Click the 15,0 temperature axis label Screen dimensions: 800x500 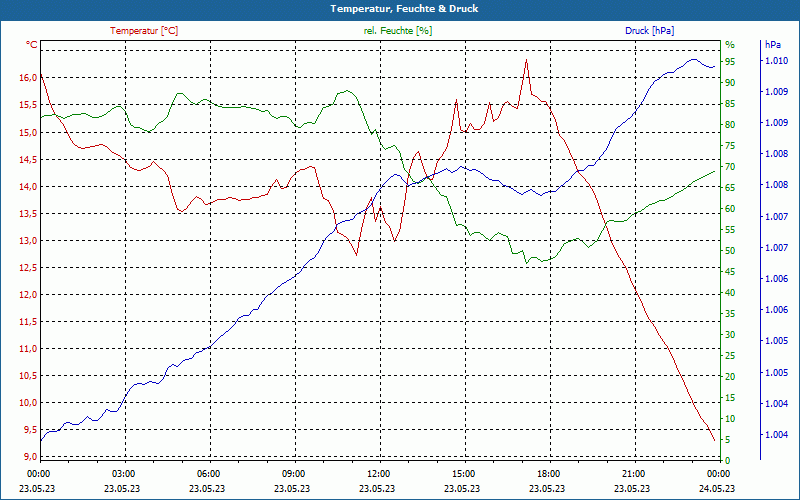[x=29, y=133]
